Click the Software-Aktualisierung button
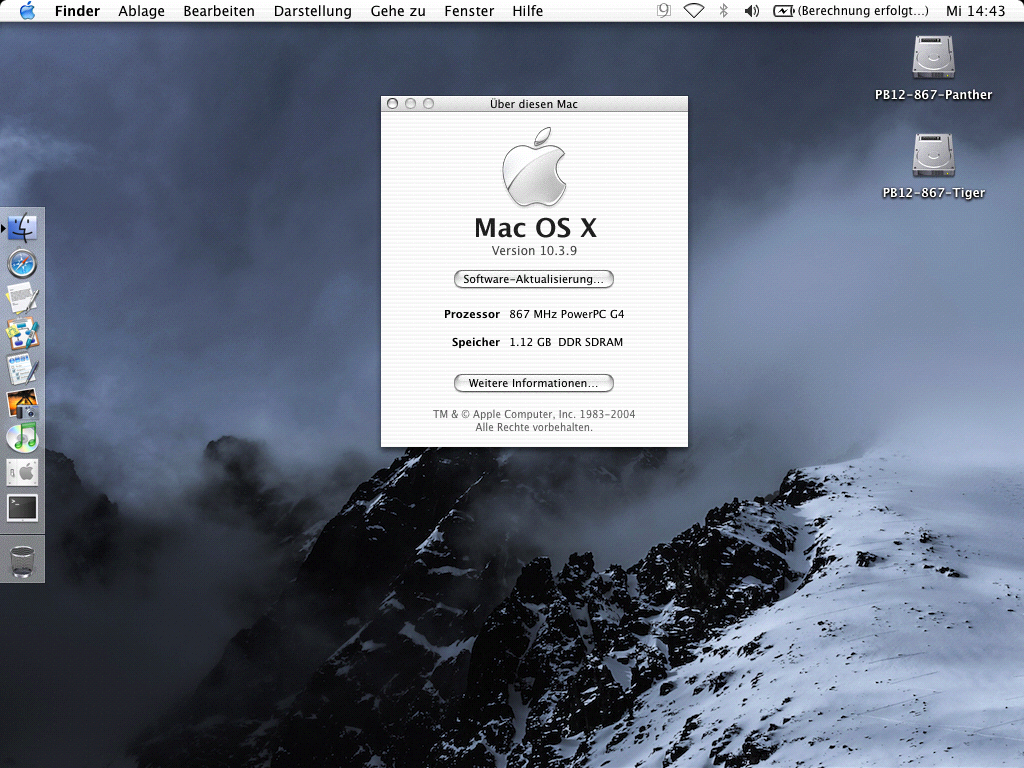The width and height of the screenshot is (1024, 768). tap(534, 279)
